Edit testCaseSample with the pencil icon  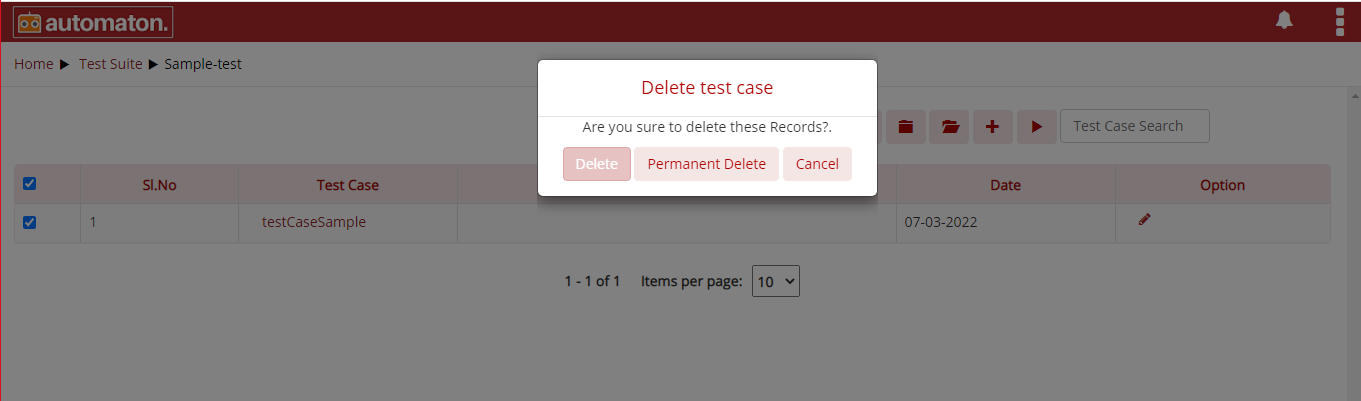[1144, 220]
